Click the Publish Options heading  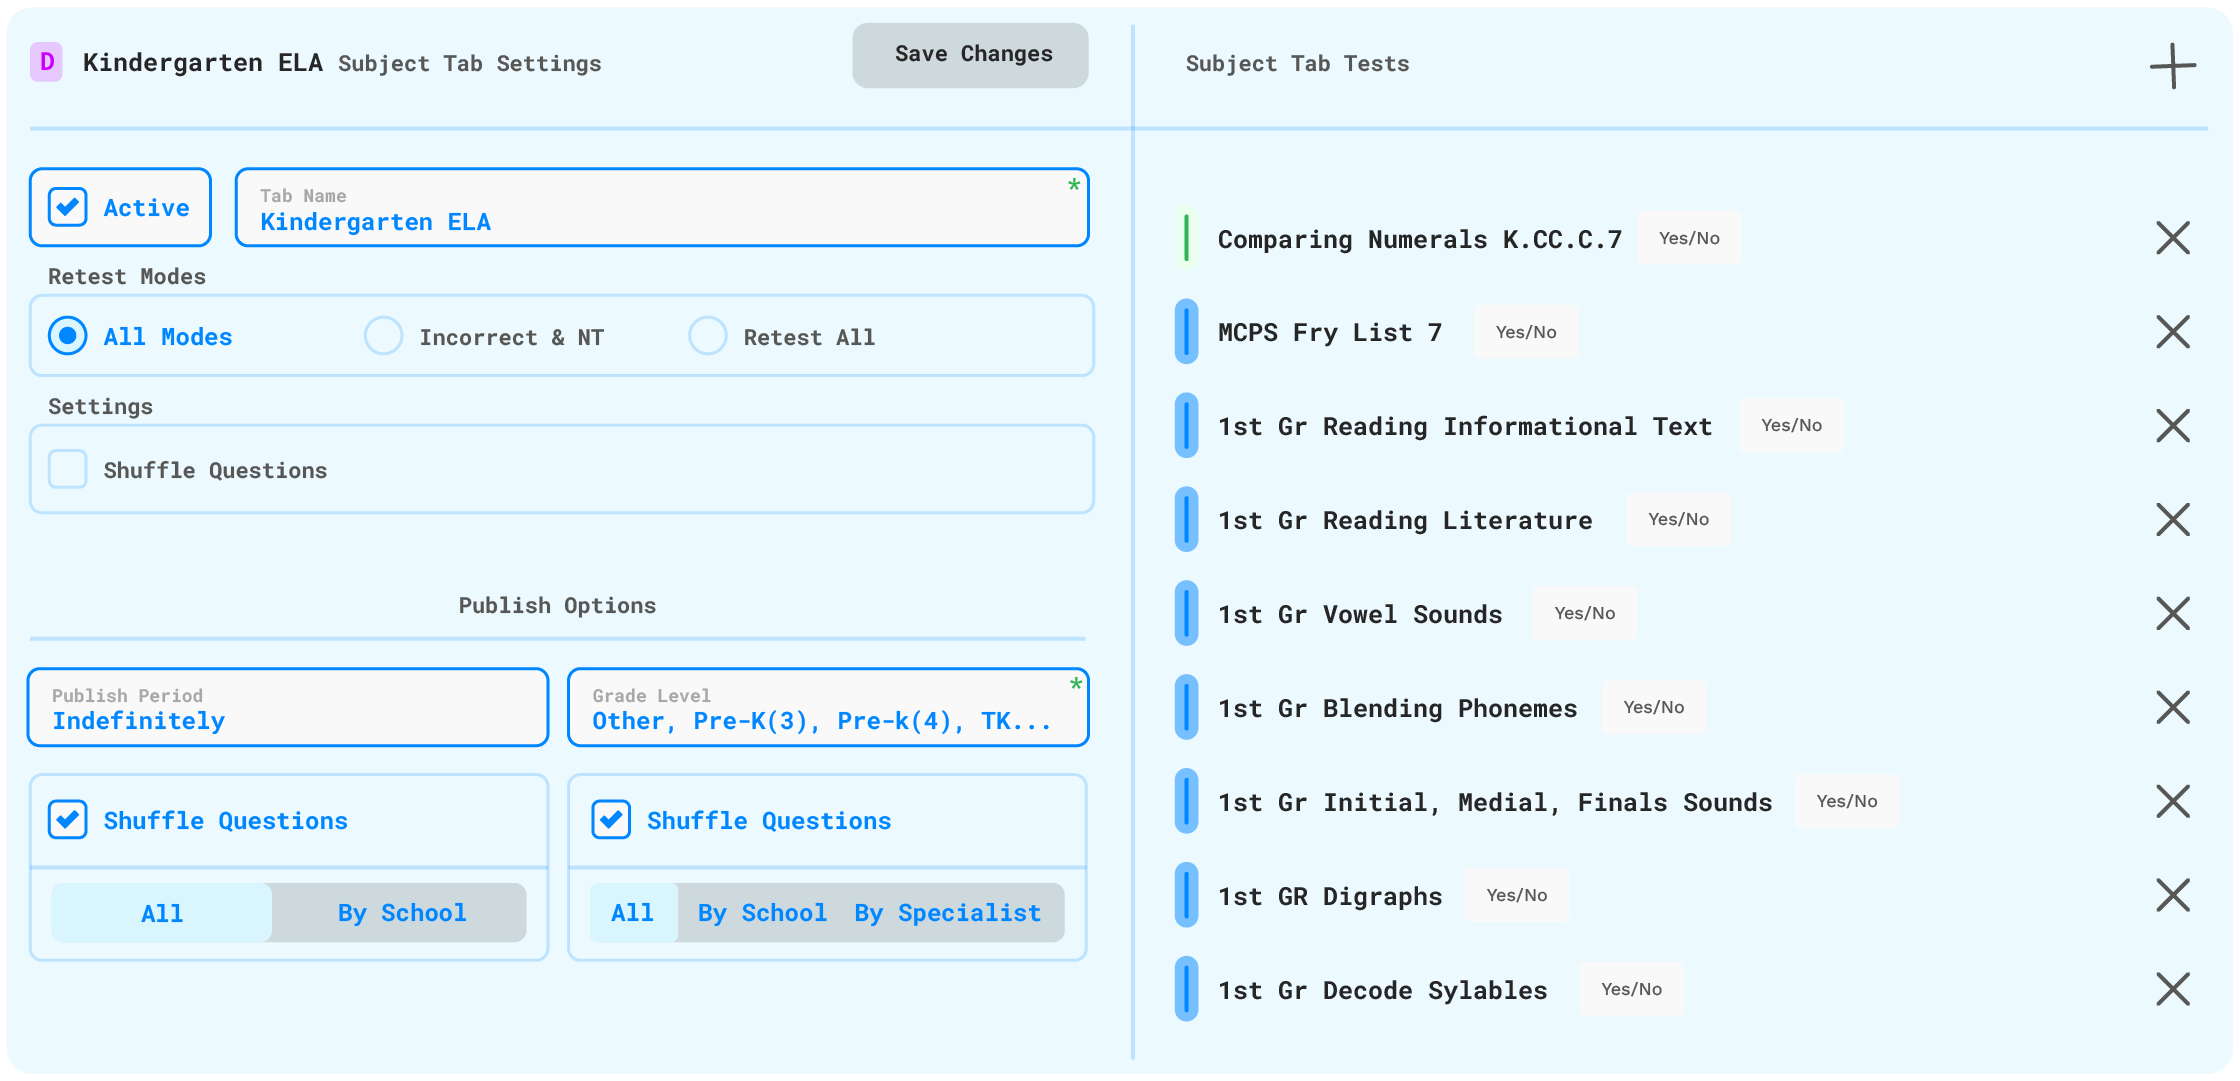[x=557, y=606]
